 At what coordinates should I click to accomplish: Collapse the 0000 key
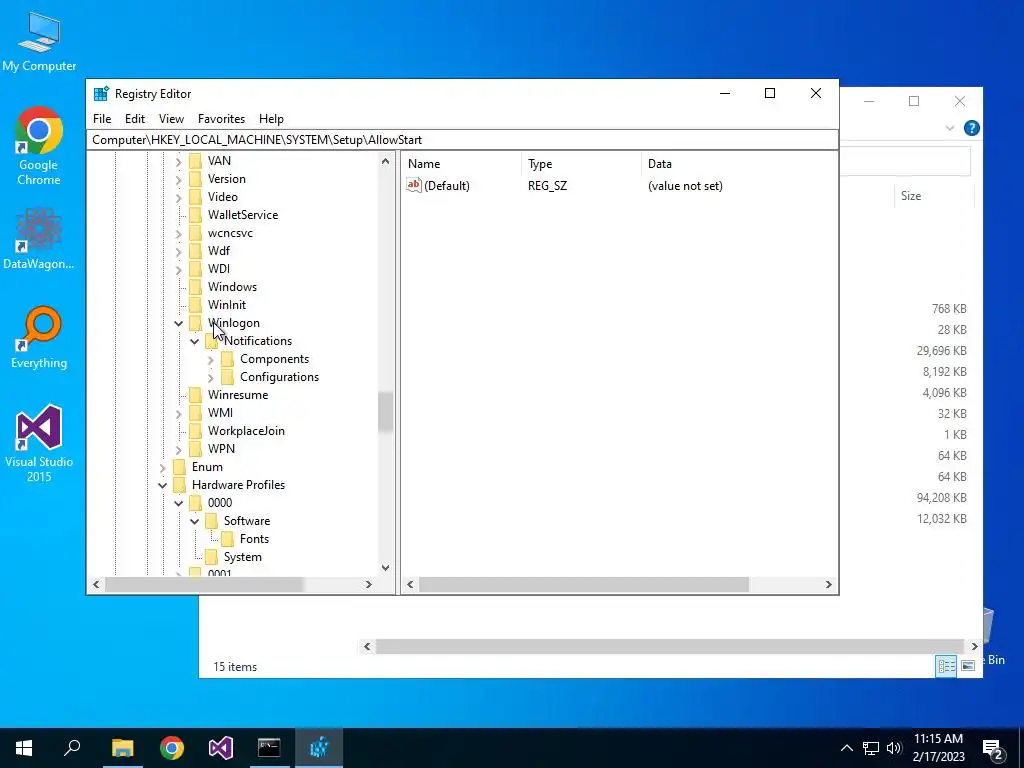coord(178,503)
